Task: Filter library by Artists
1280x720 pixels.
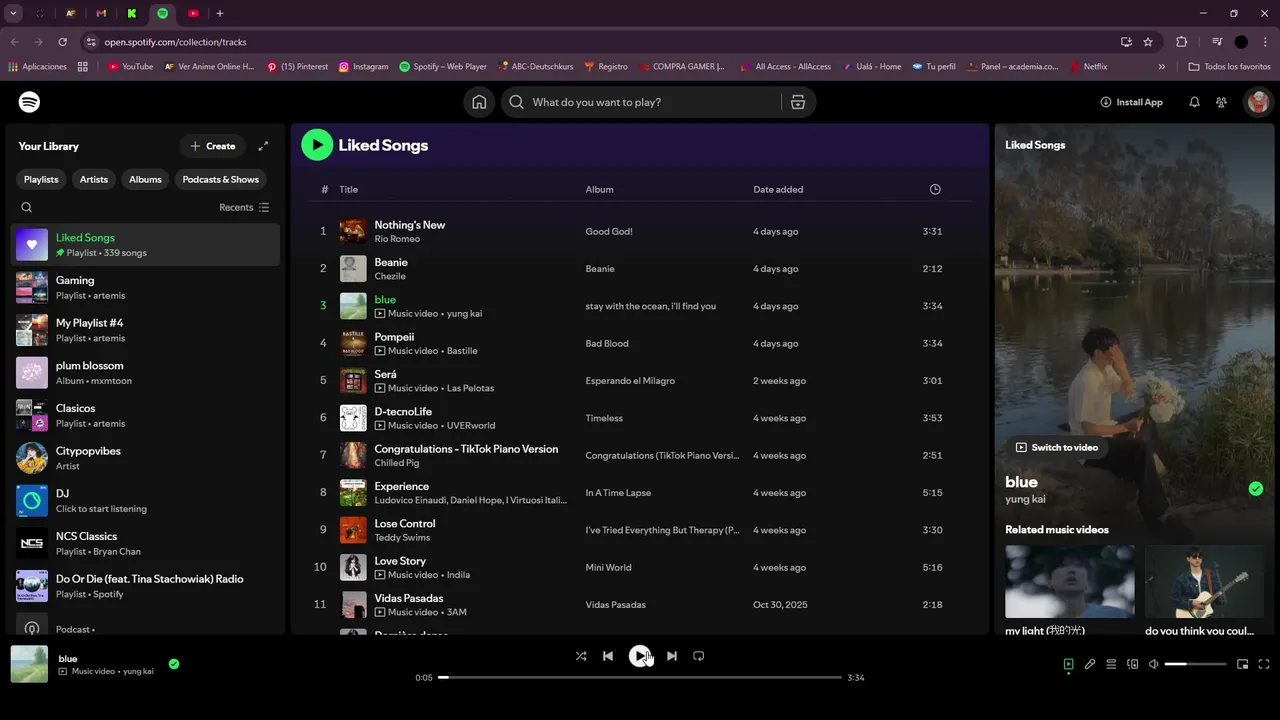Action: point(94,179)
